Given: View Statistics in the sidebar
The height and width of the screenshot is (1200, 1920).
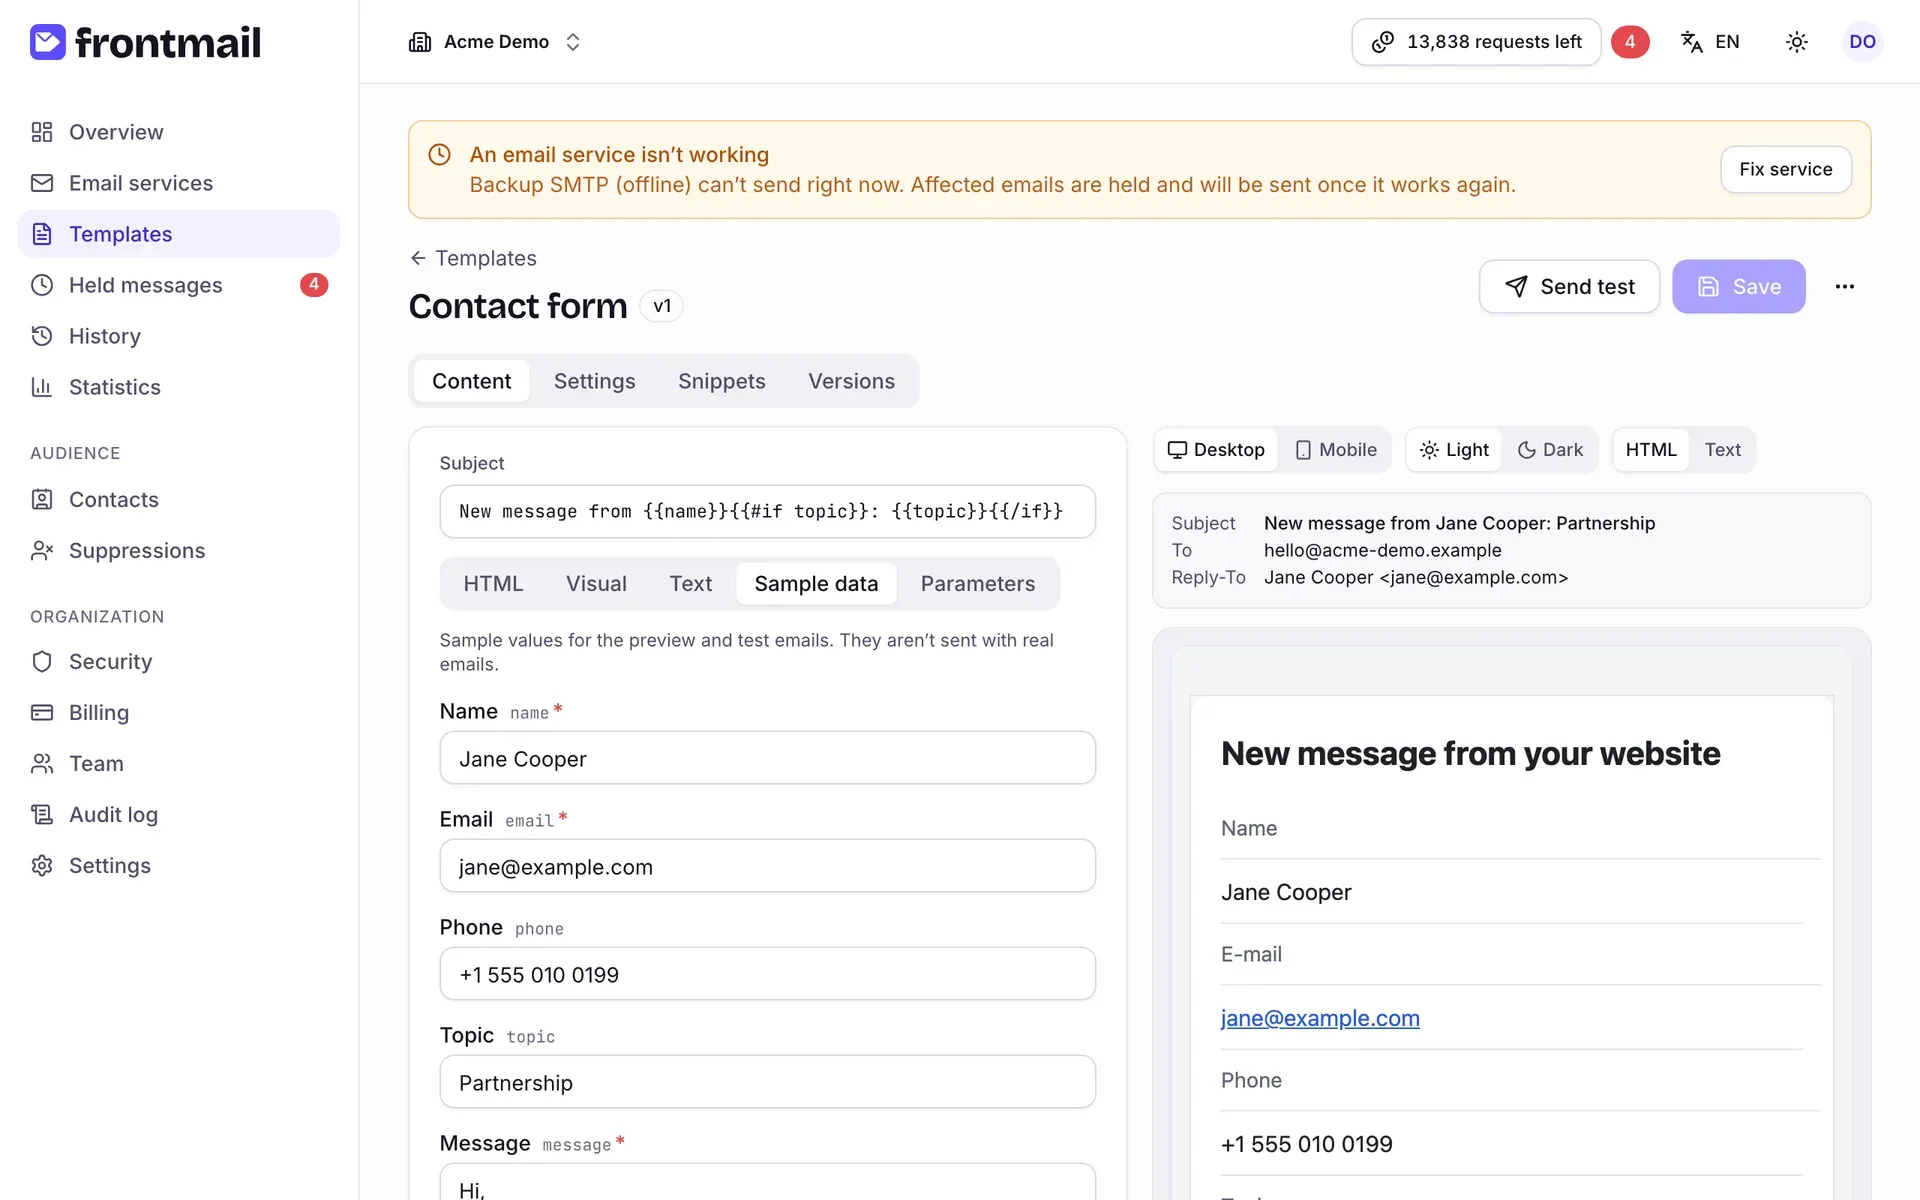Looking at the screenshot, I should (179, 387).
